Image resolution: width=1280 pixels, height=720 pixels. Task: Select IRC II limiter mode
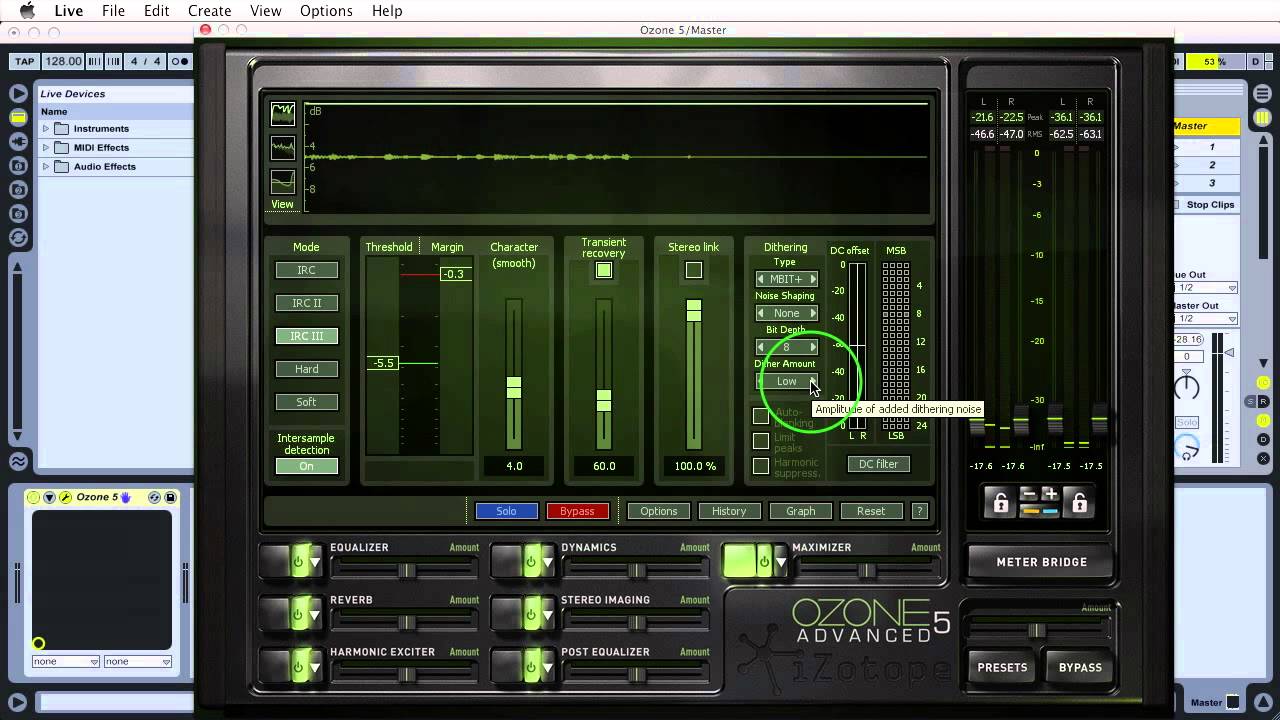tap(307, 303)
